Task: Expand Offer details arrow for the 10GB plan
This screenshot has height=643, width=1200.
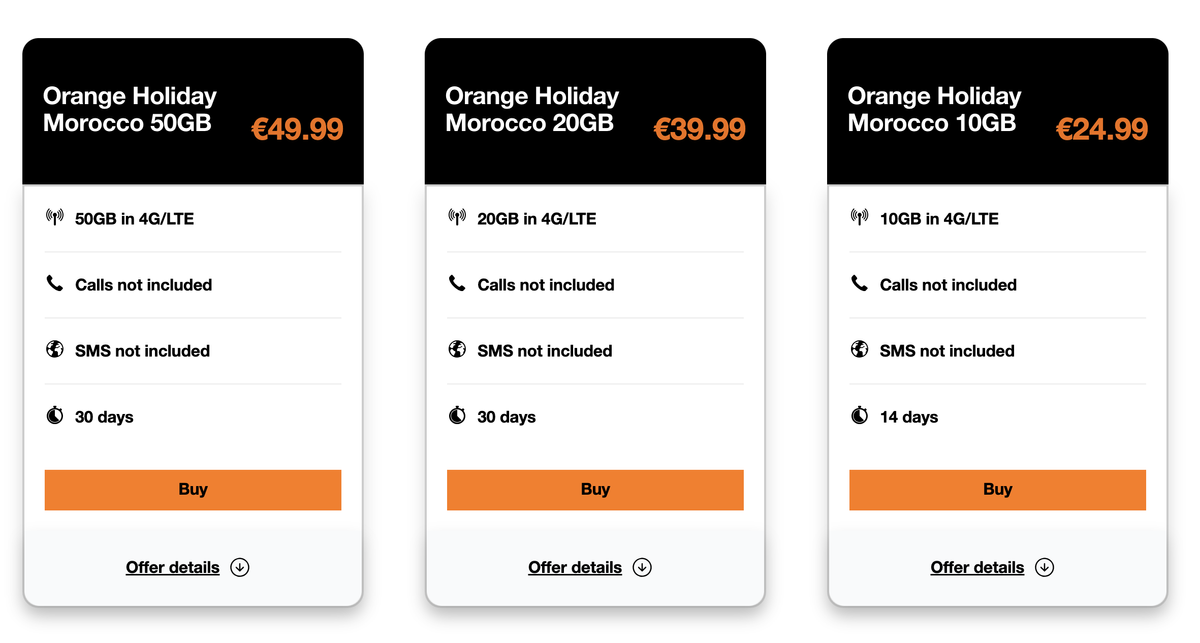Action: (x=1044, y=567)
